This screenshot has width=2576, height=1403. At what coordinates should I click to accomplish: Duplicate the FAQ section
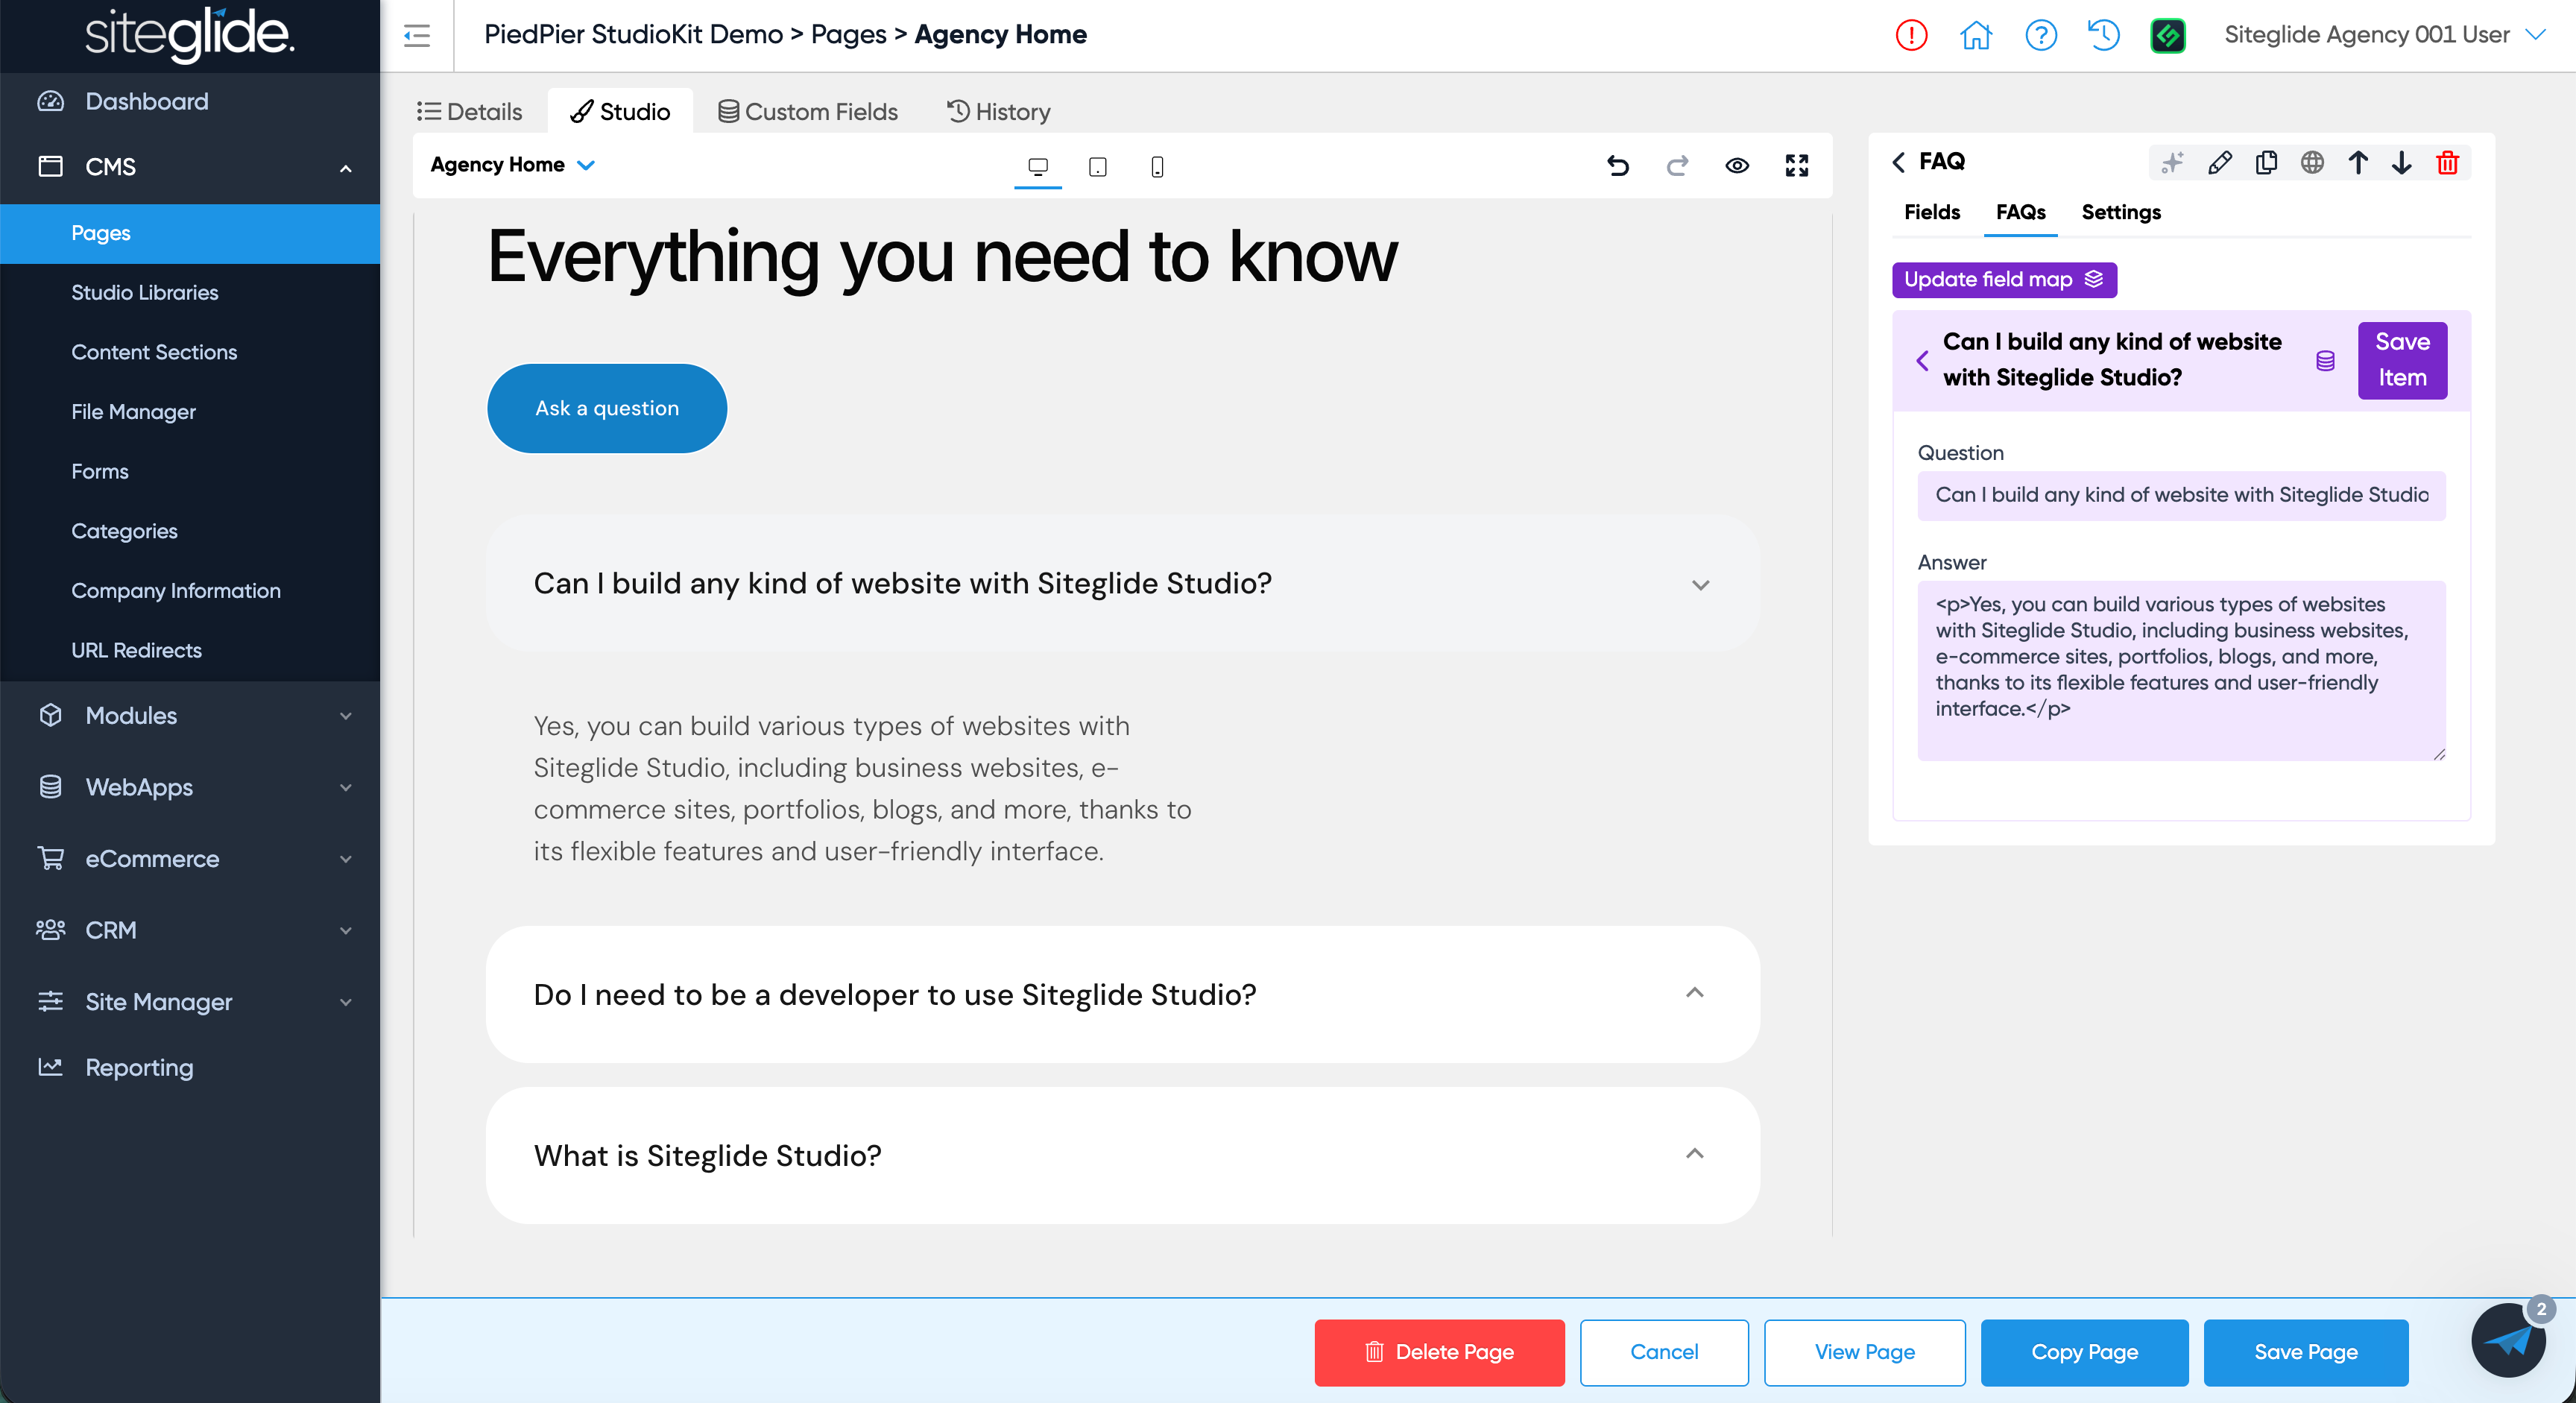(x=2266, y=162)
